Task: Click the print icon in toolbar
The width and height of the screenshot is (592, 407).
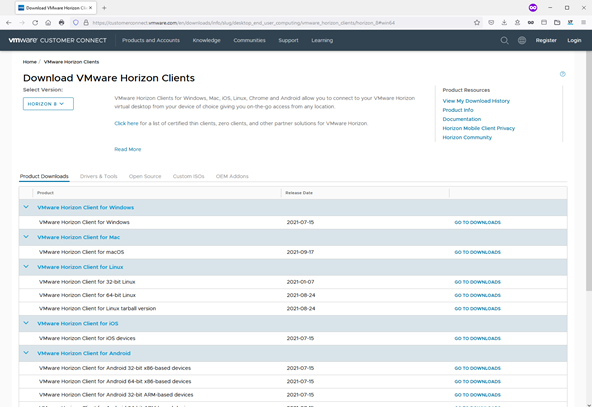Action: click(62, 23)
